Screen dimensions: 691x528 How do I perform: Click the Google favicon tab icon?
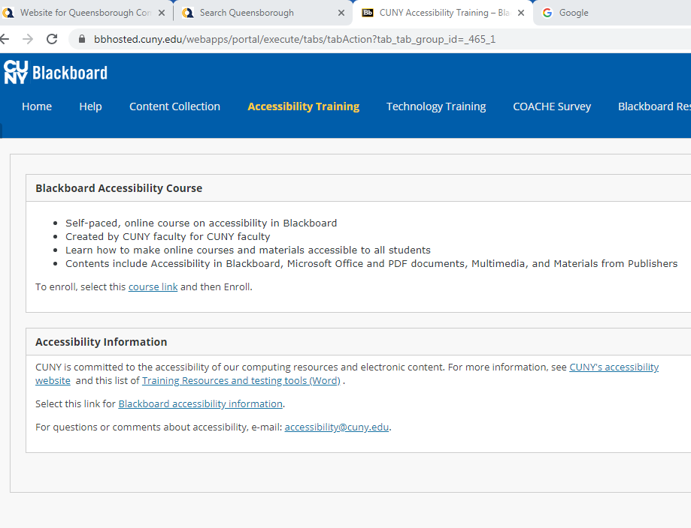[x=547, y=13]
